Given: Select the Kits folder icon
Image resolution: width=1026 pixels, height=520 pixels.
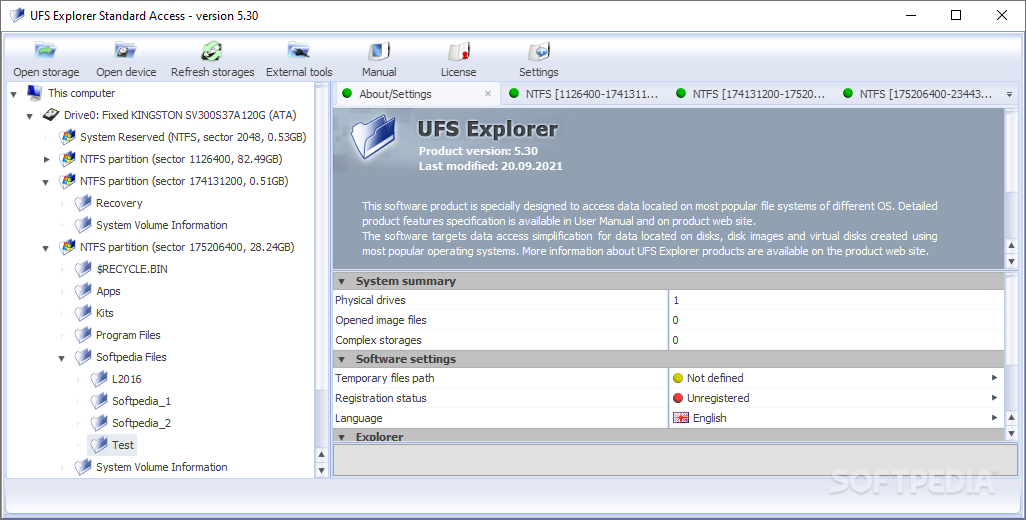Looking at the screenshot, I should 83,313.
